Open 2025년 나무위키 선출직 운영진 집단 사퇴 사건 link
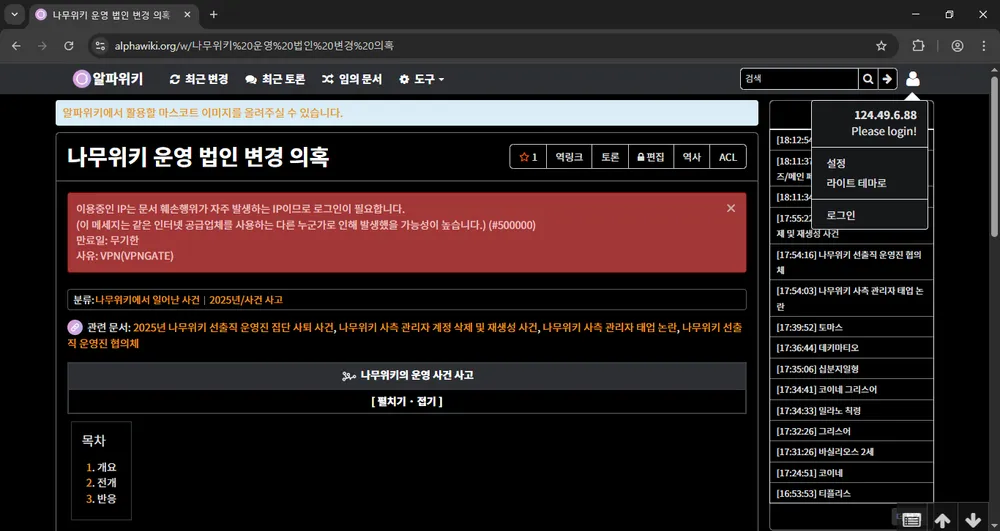 [233, 328]
